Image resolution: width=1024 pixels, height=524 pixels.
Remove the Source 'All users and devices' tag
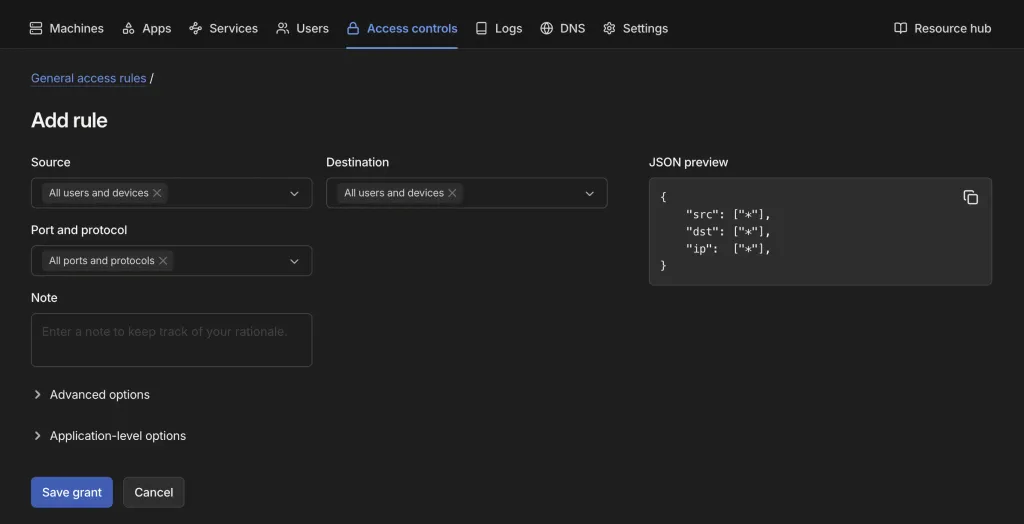(157, 193)
